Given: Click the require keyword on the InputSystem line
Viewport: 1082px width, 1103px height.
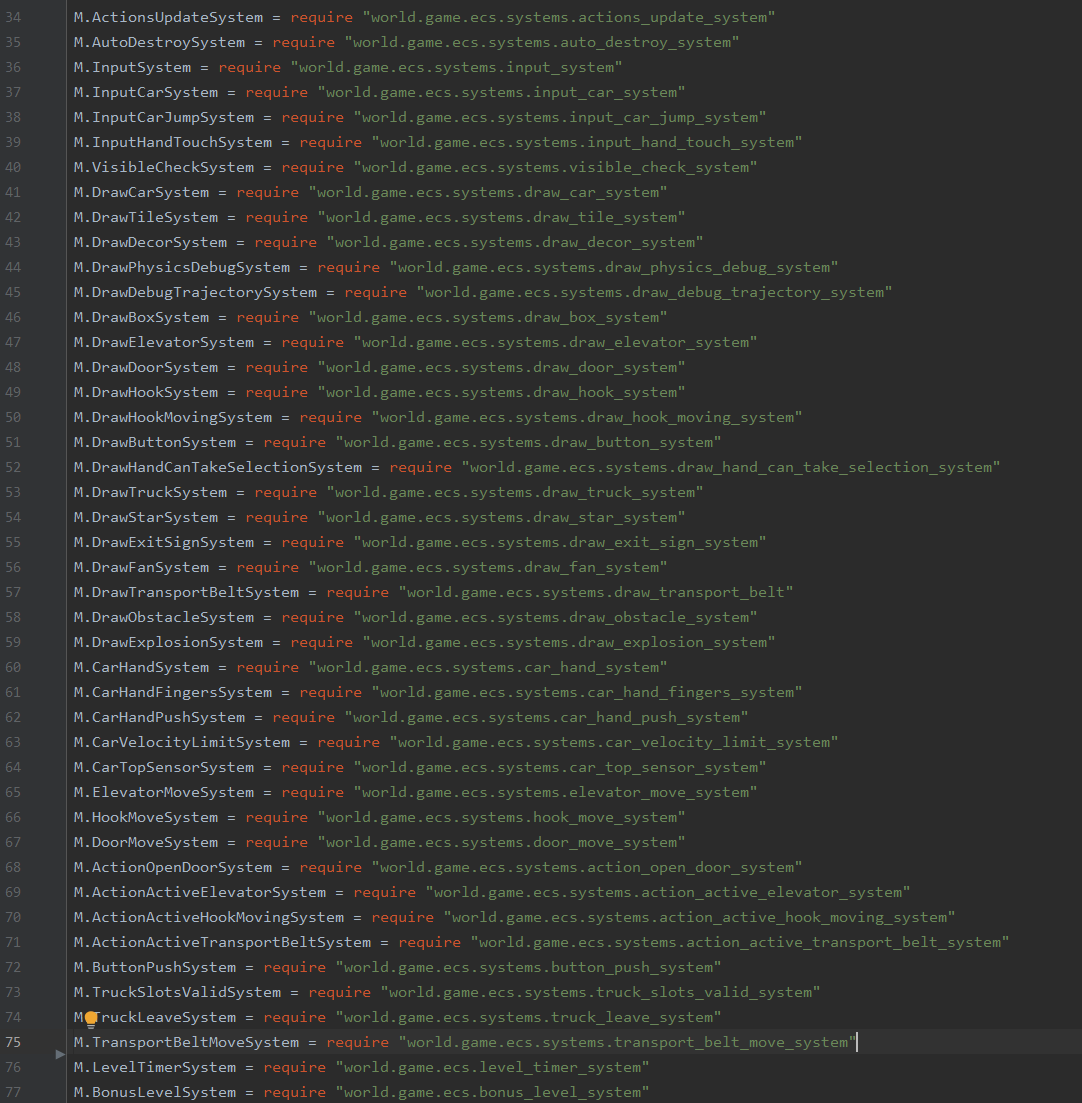Looking at the screenshot, I should [249, 67].
